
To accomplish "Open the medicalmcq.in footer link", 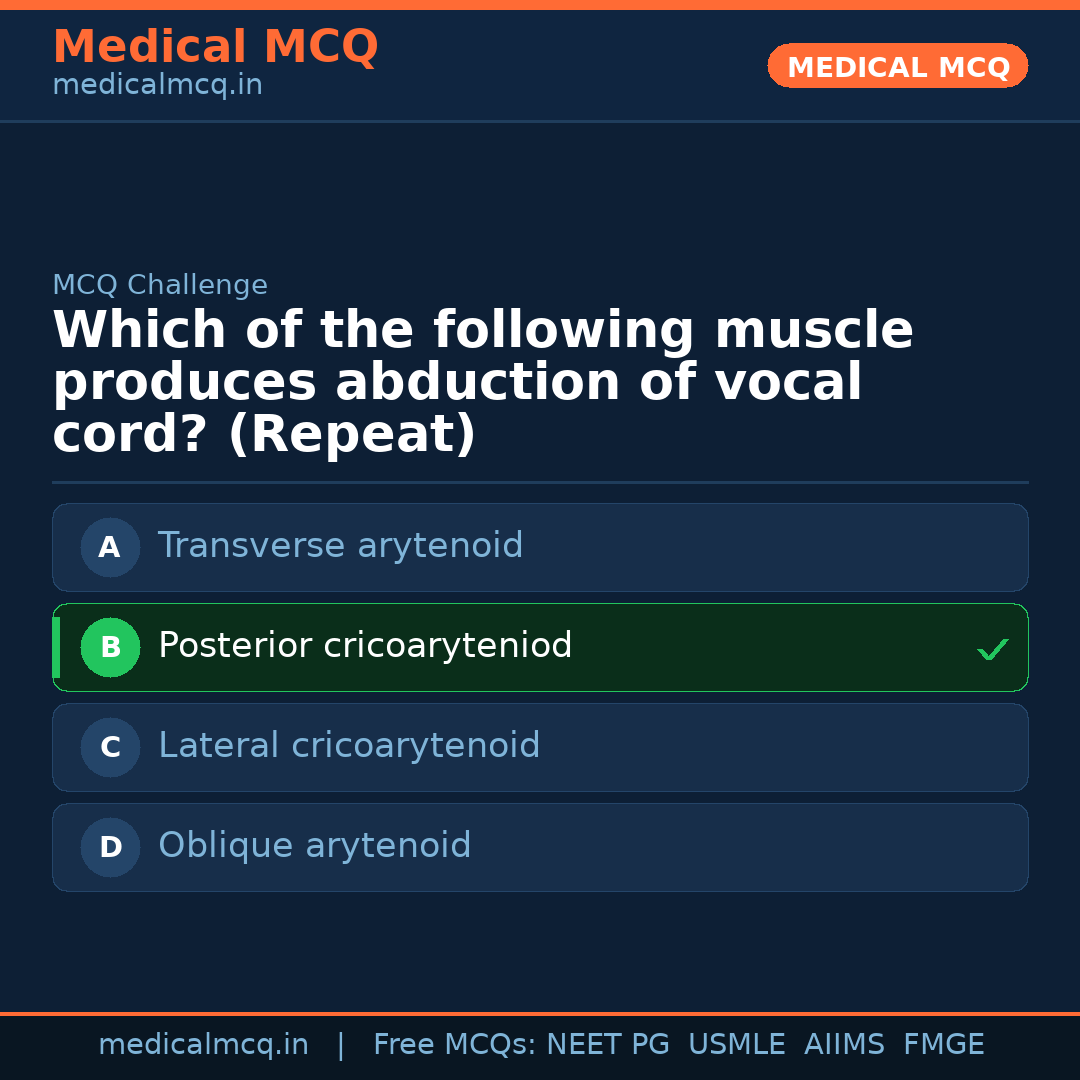I will click(204, 1044).
